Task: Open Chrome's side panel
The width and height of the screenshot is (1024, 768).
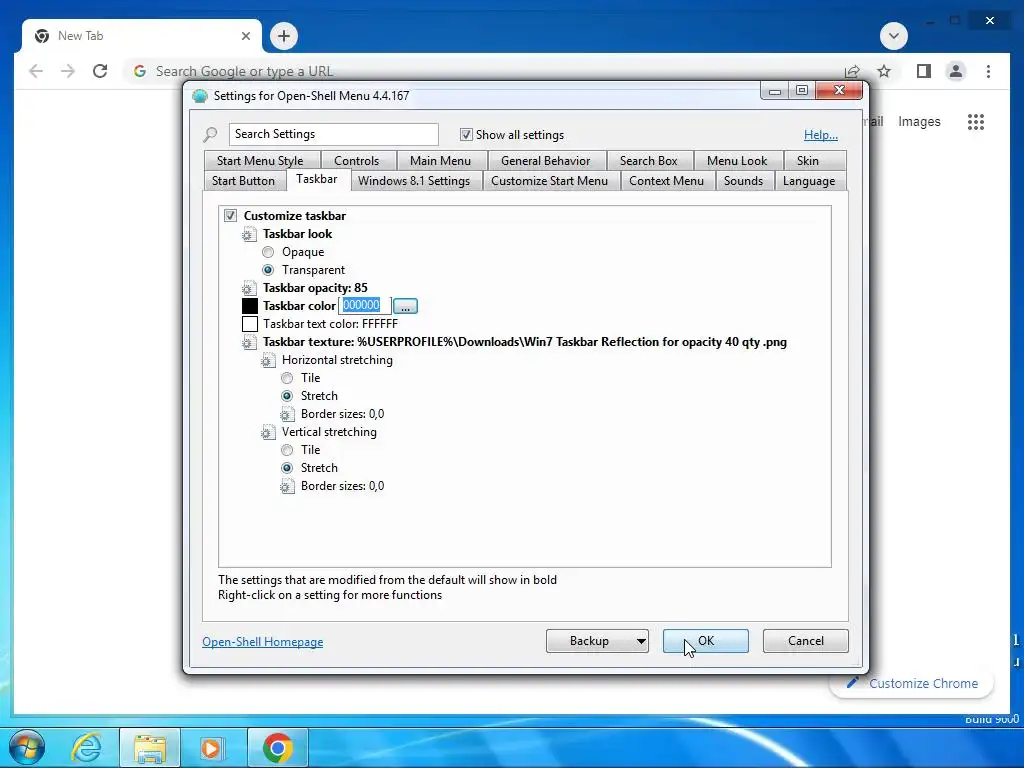Action: click(923, 71)
